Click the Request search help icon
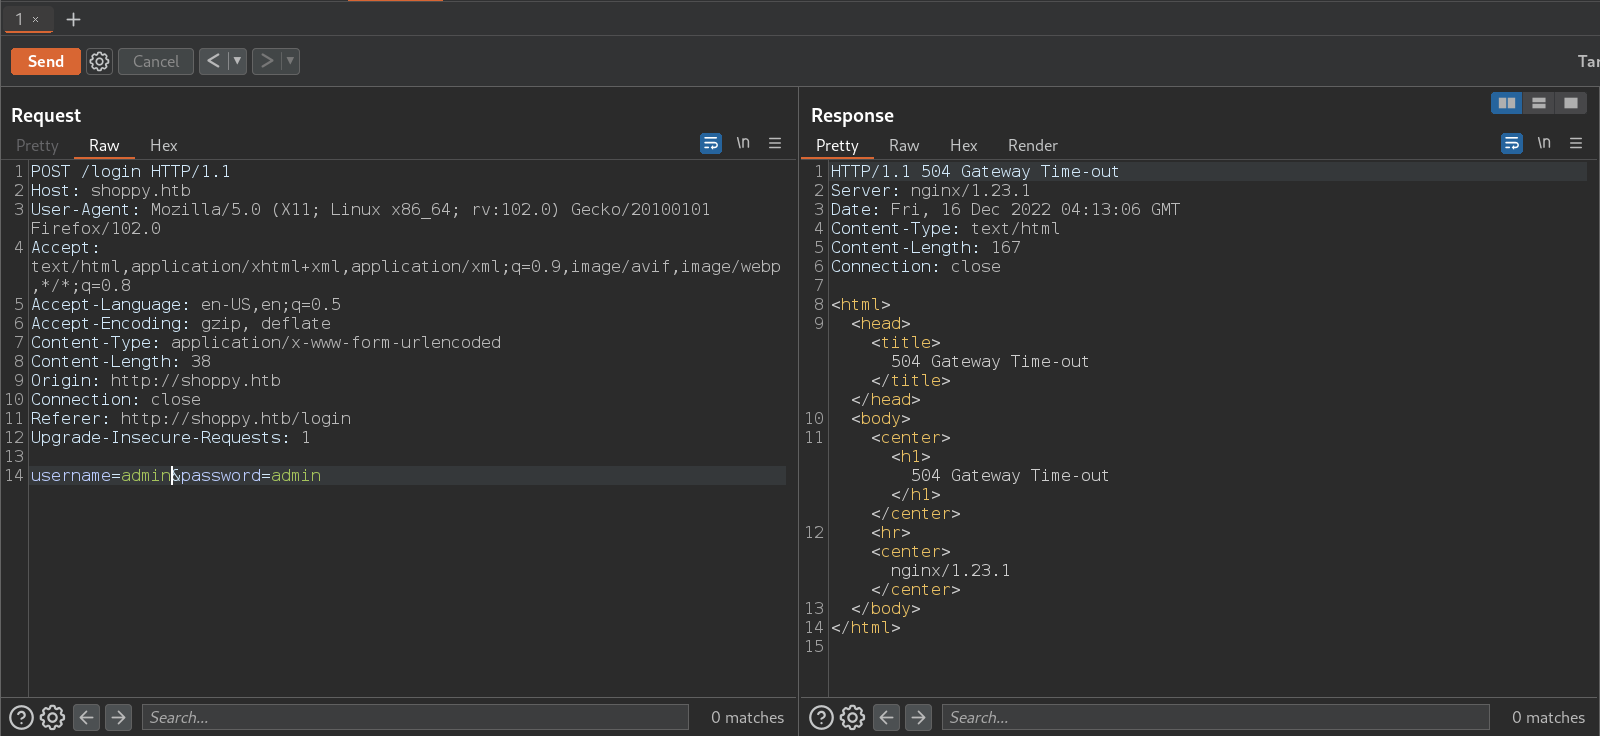1600x736 pixels. tap(21, 717)
